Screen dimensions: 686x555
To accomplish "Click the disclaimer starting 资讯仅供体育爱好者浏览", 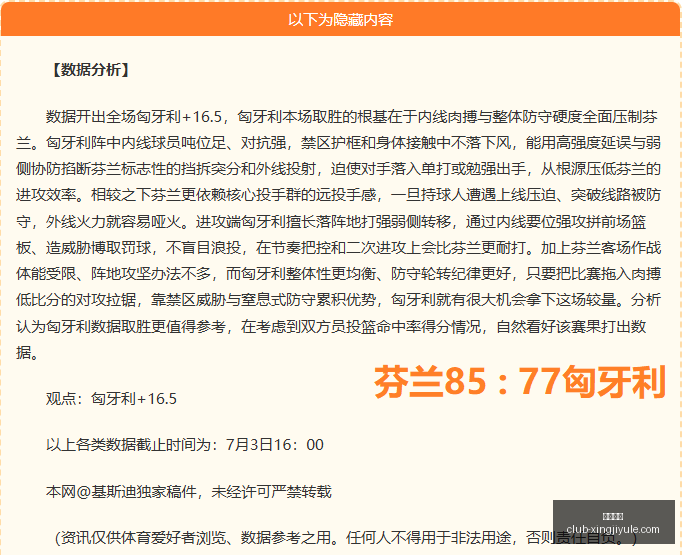I will point(346,538).
